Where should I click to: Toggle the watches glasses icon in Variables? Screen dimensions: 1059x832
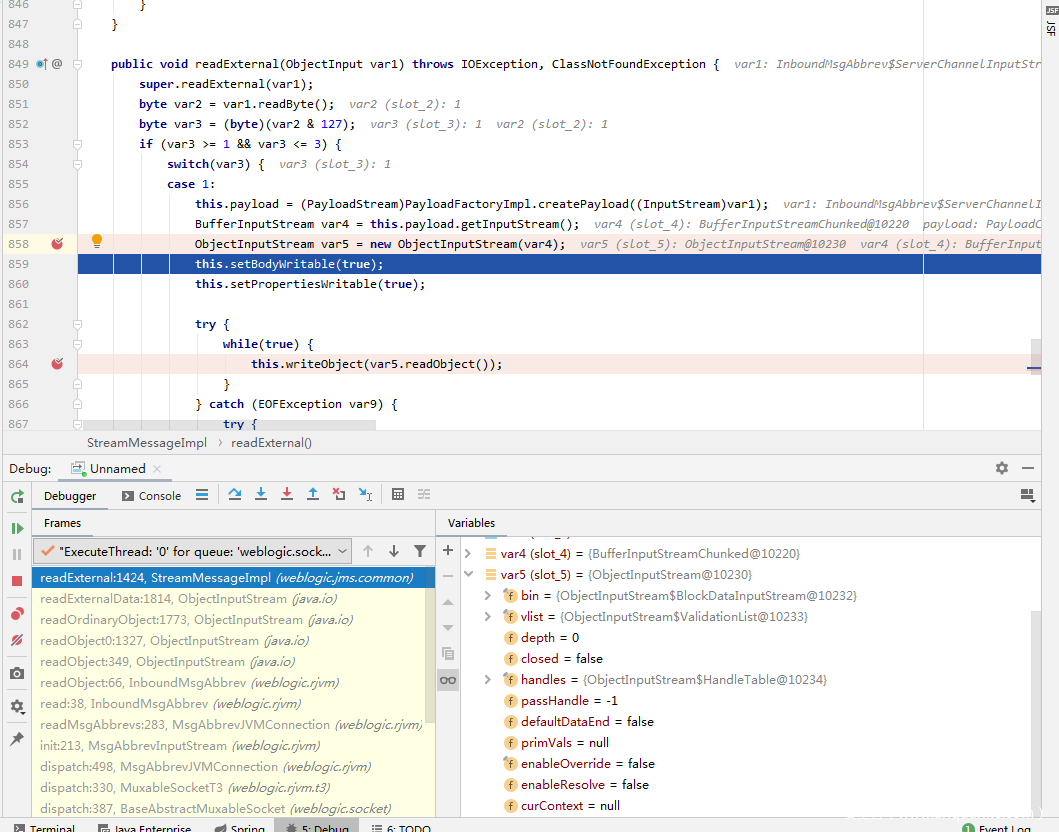click(x=448, y=680)
